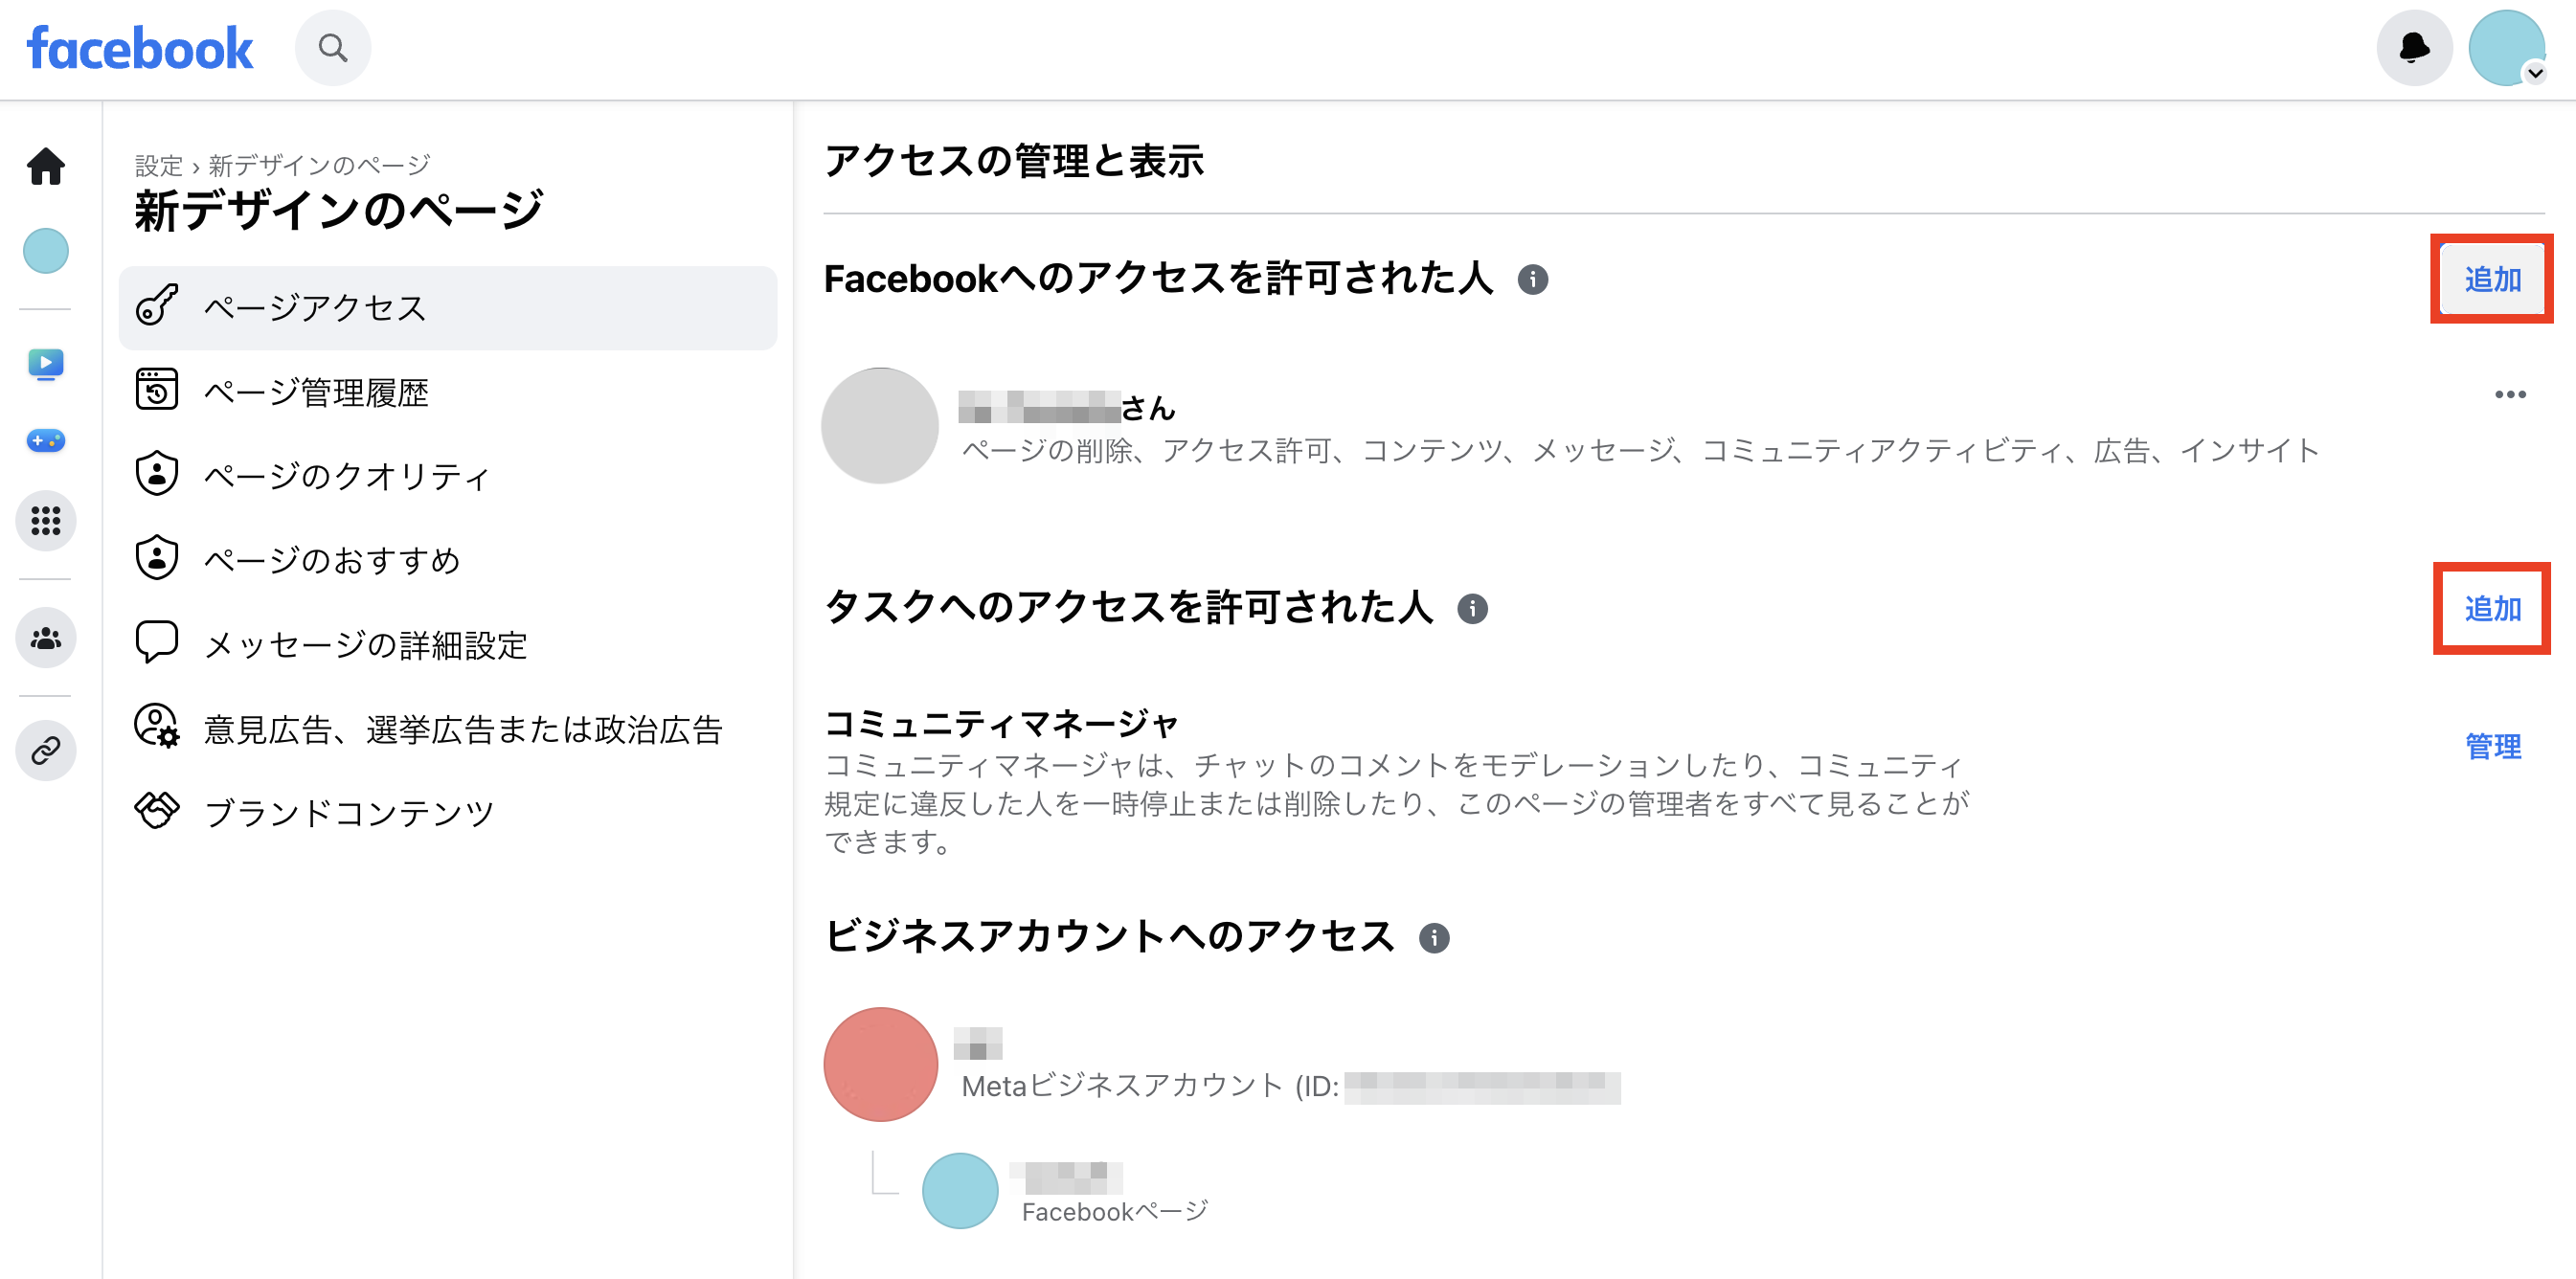Open the Groups icon in the sidebar
2576x1279 pixels.
(45, 637)
